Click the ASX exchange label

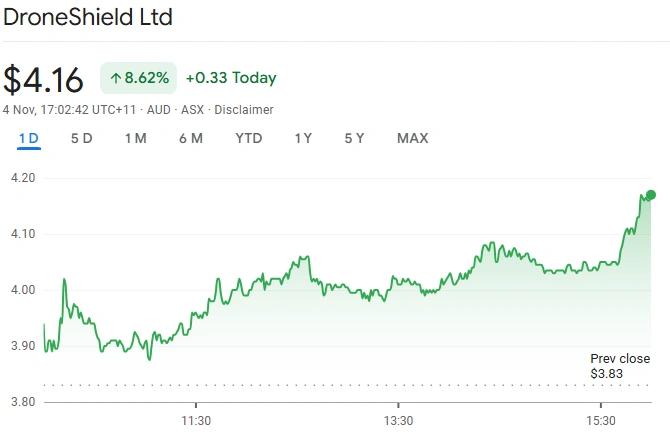[192, 109]
